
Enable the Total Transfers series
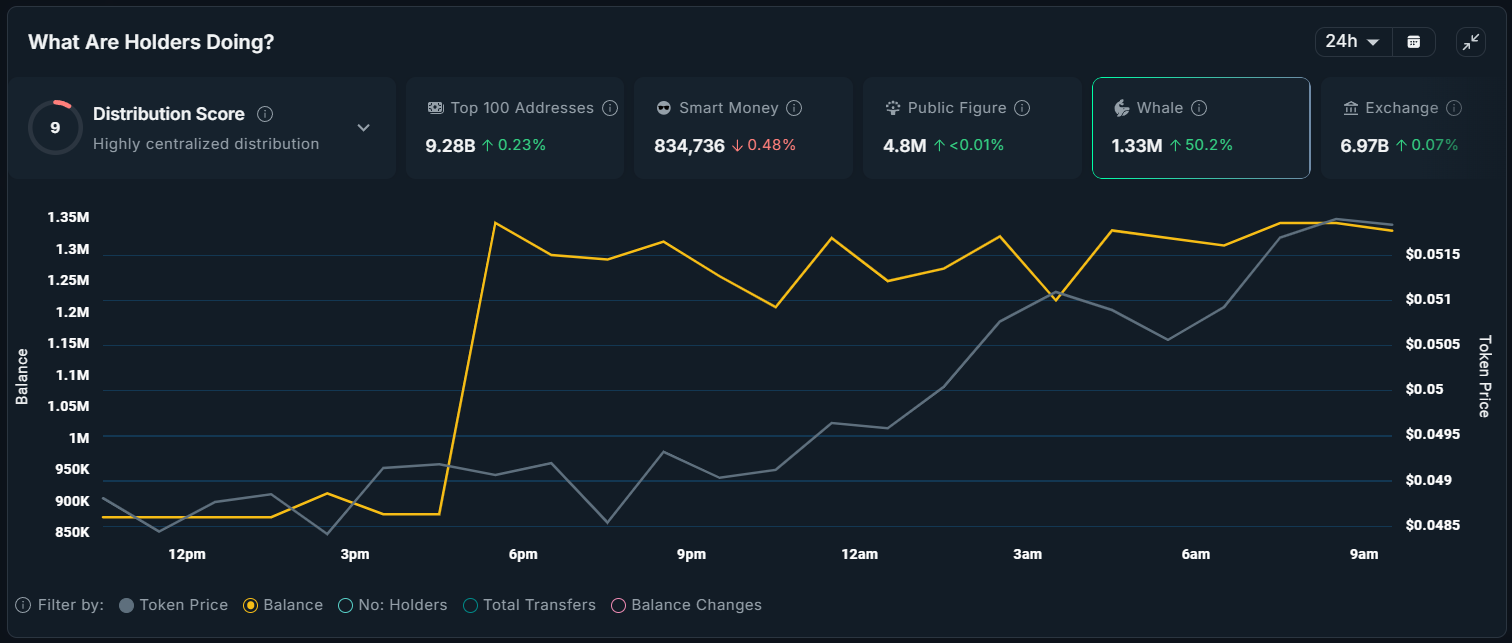(529, 605)
